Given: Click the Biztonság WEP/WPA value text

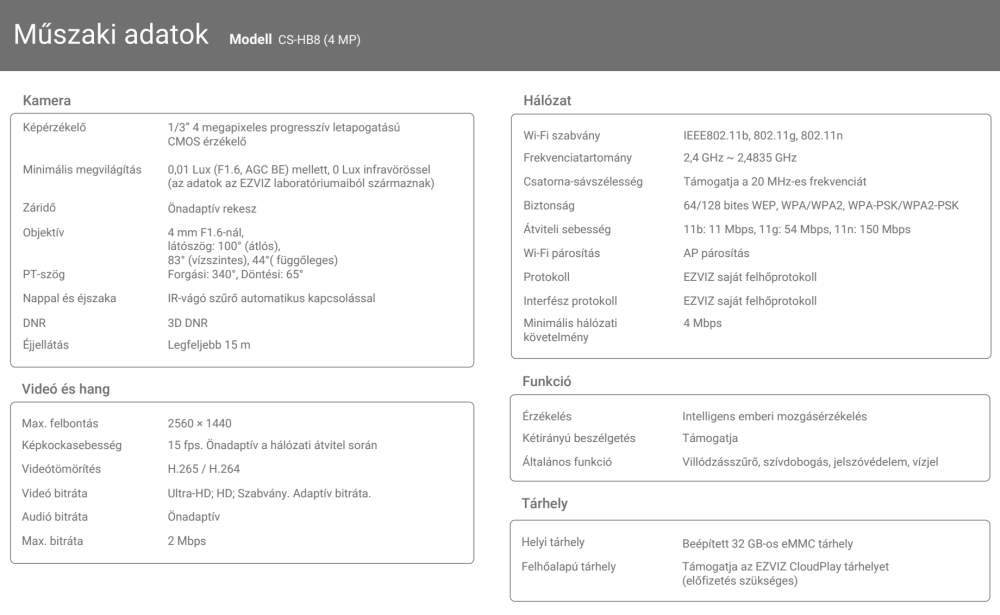Looking at the screenshot, I should point(821,205).
